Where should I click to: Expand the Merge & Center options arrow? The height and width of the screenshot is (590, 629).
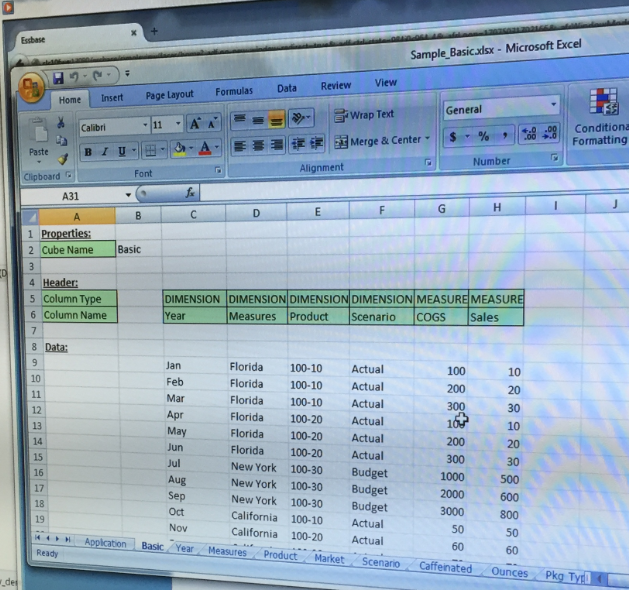[427, 138]
